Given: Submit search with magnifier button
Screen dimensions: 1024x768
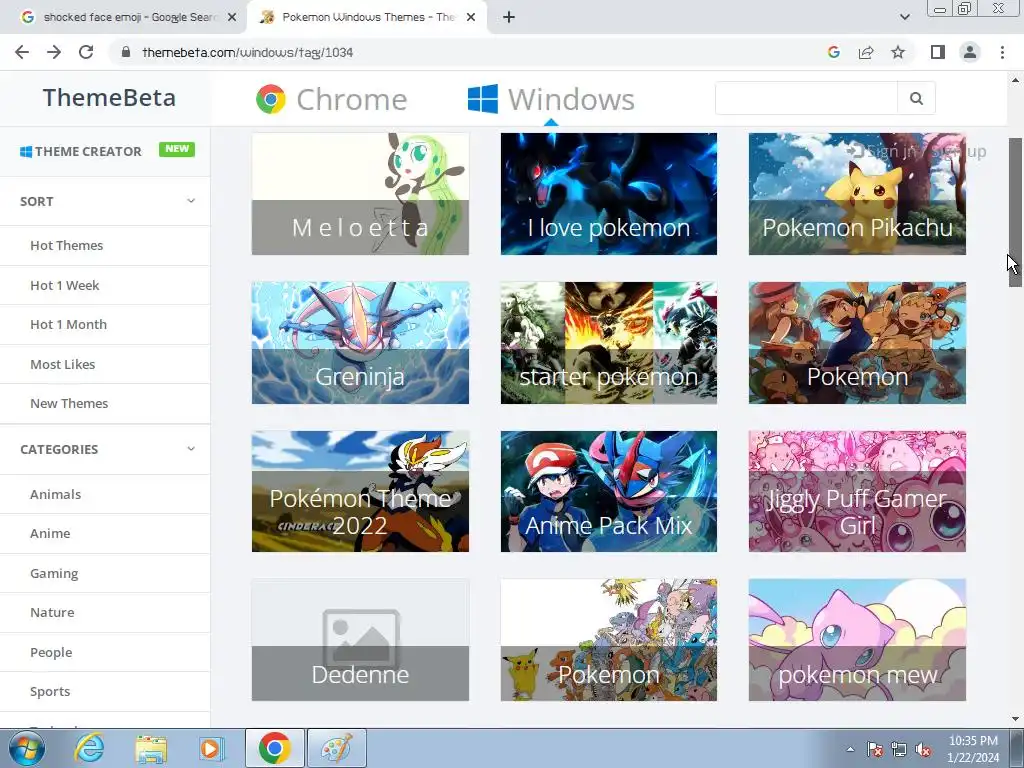Looking at the screenshot, I should (916, 98).
